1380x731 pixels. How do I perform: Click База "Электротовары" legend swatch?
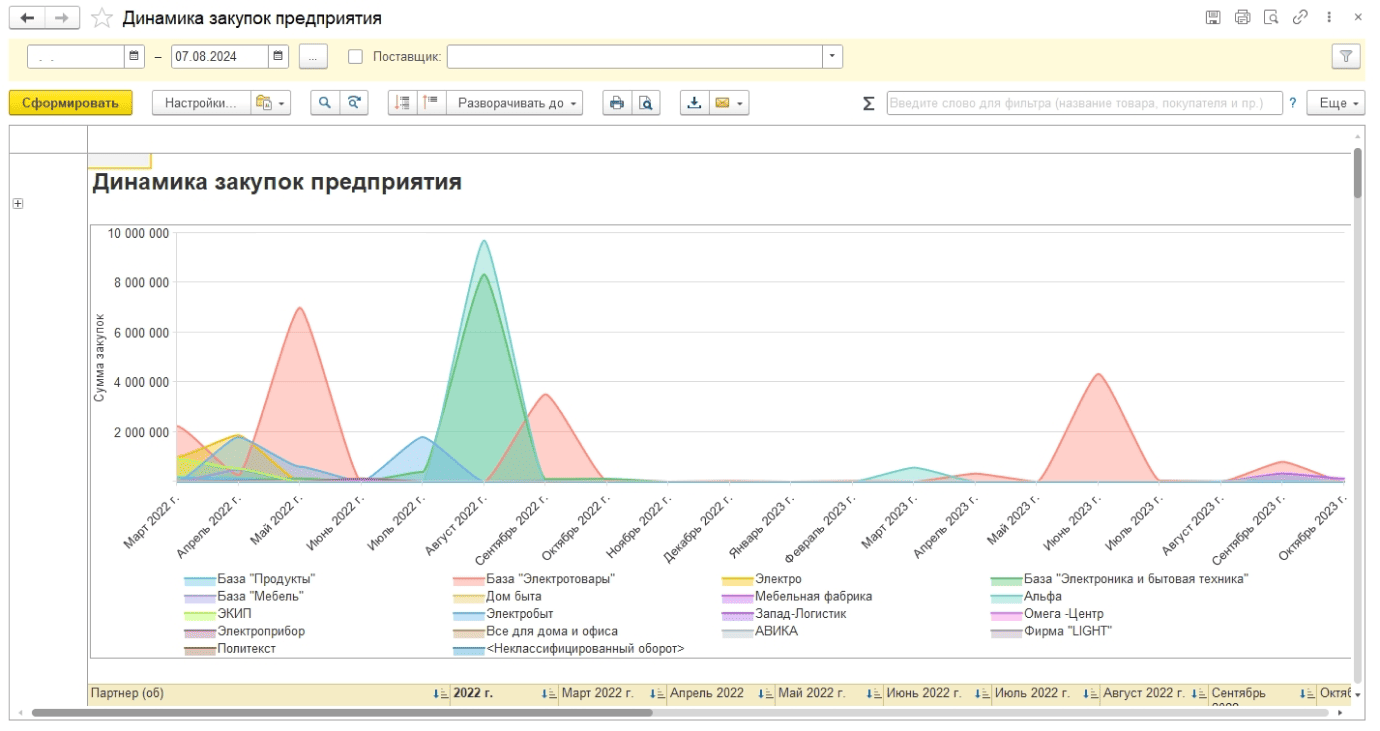click(x=468, y=580)
